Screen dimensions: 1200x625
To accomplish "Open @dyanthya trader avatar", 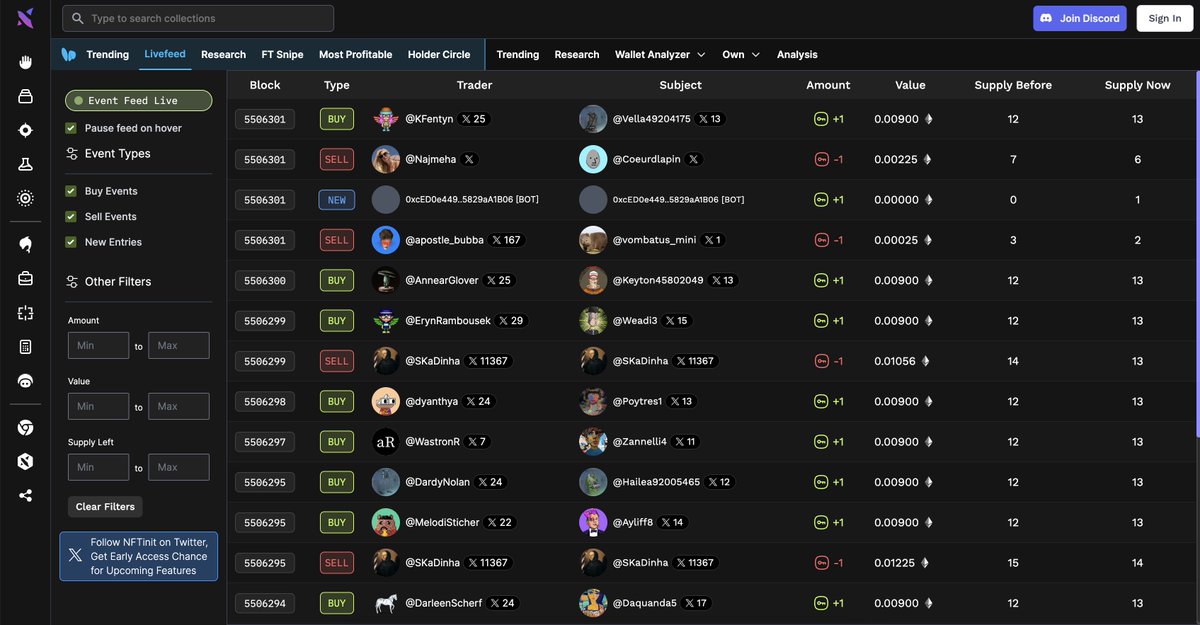I will [386, 401].
